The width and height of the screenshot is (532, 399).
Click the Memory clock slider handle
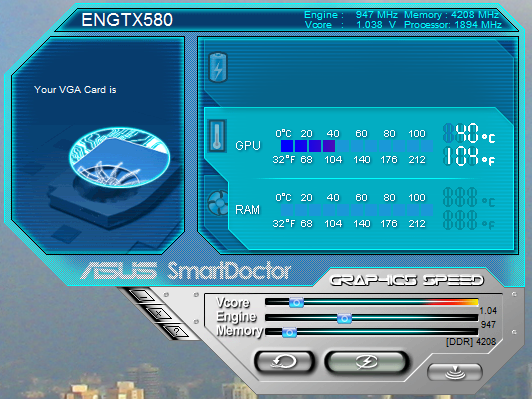click(x=289, y=332)
